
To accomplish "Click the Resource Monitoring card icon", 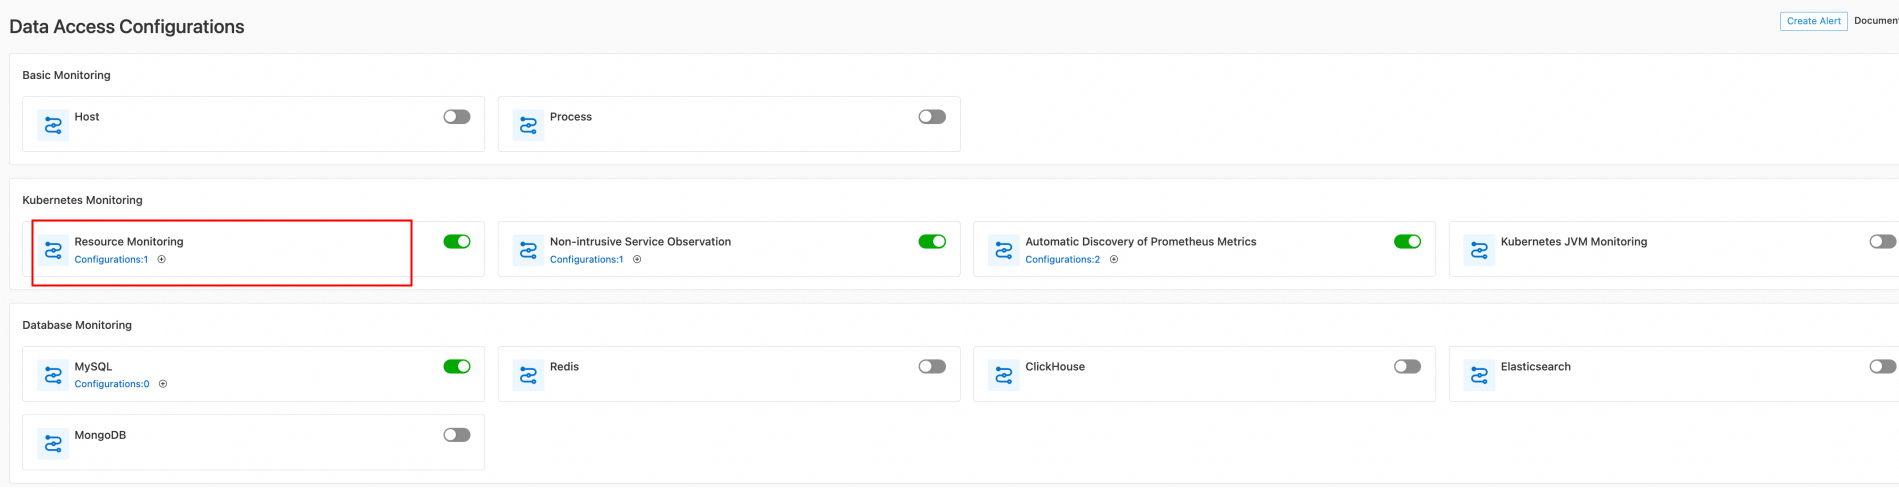I will [53, 250].
